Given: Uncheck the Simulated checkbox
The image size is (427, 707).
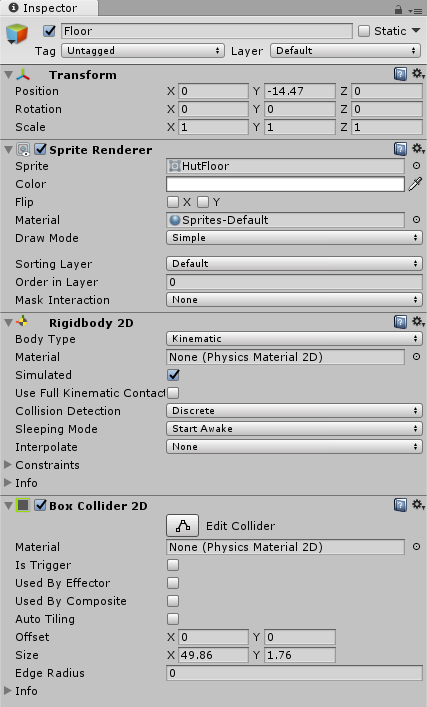Looking at the screenshot, I should point(173,375).
